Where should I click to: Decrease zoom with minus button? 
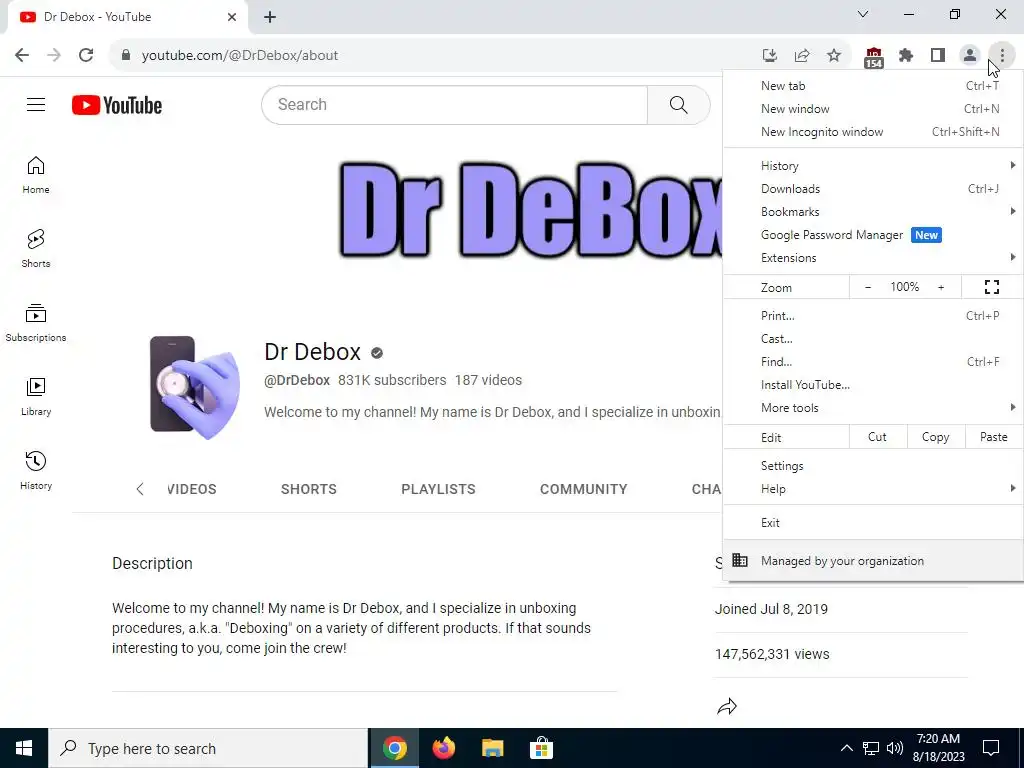point(867,287)
